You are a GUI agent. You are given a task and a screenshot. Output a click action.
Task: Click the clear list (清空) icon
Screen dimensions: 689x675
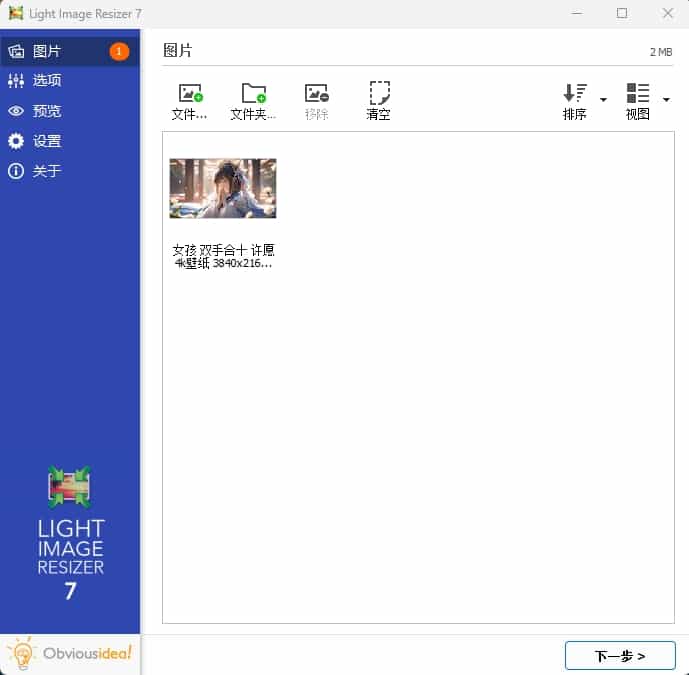[379, 94]
